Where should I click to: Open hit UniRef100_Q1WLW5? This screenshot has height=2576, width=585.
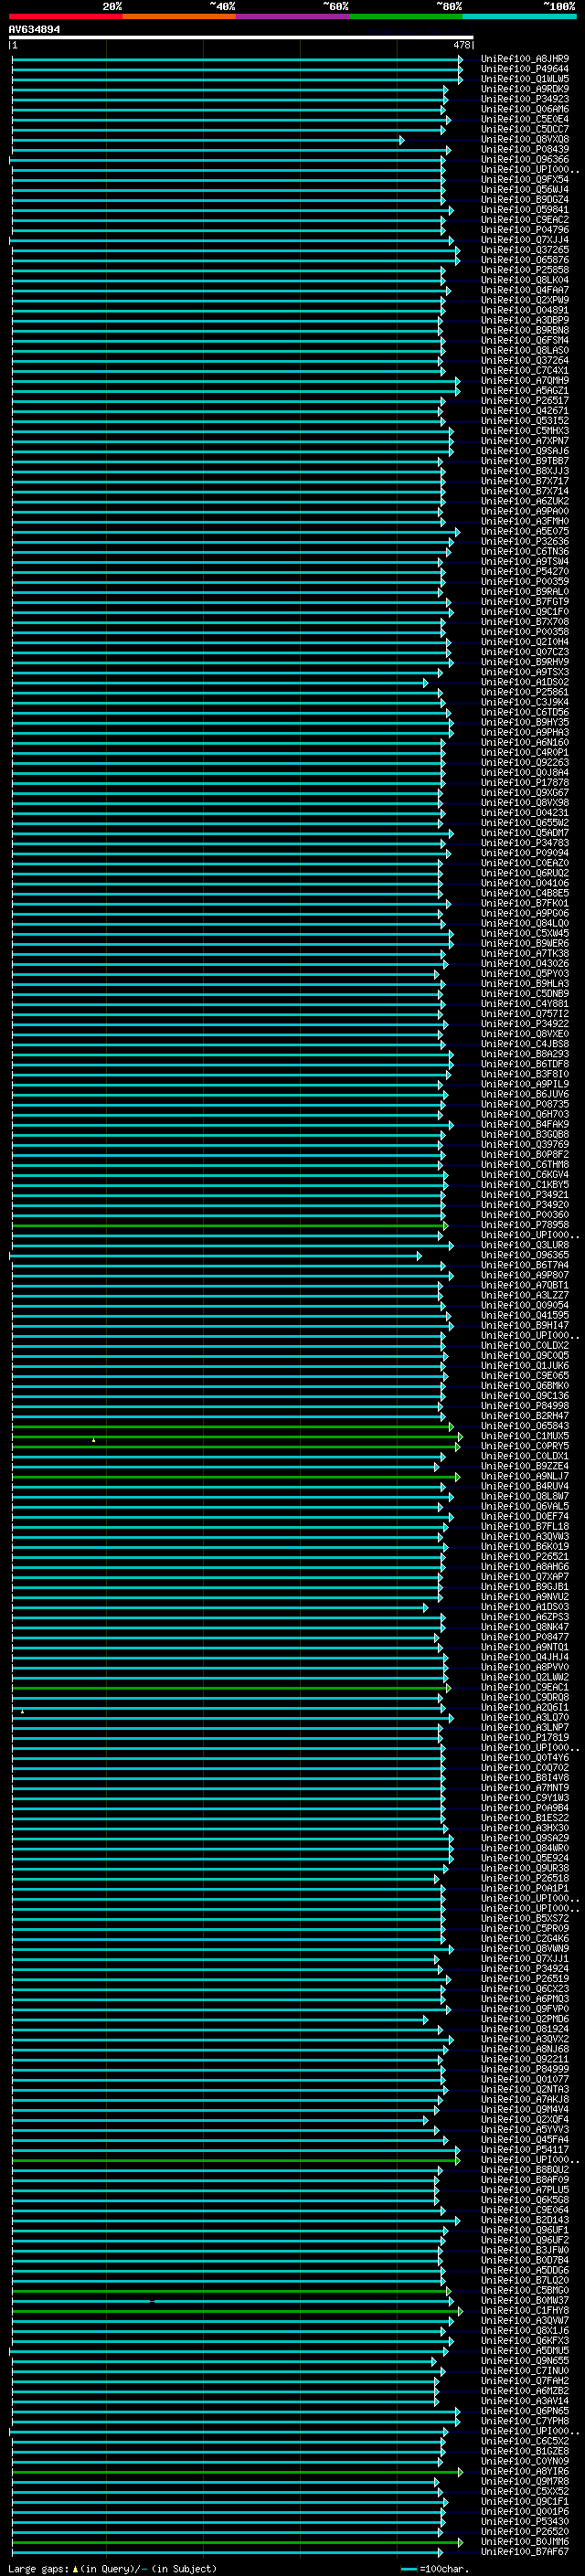[x=525, y=79]
